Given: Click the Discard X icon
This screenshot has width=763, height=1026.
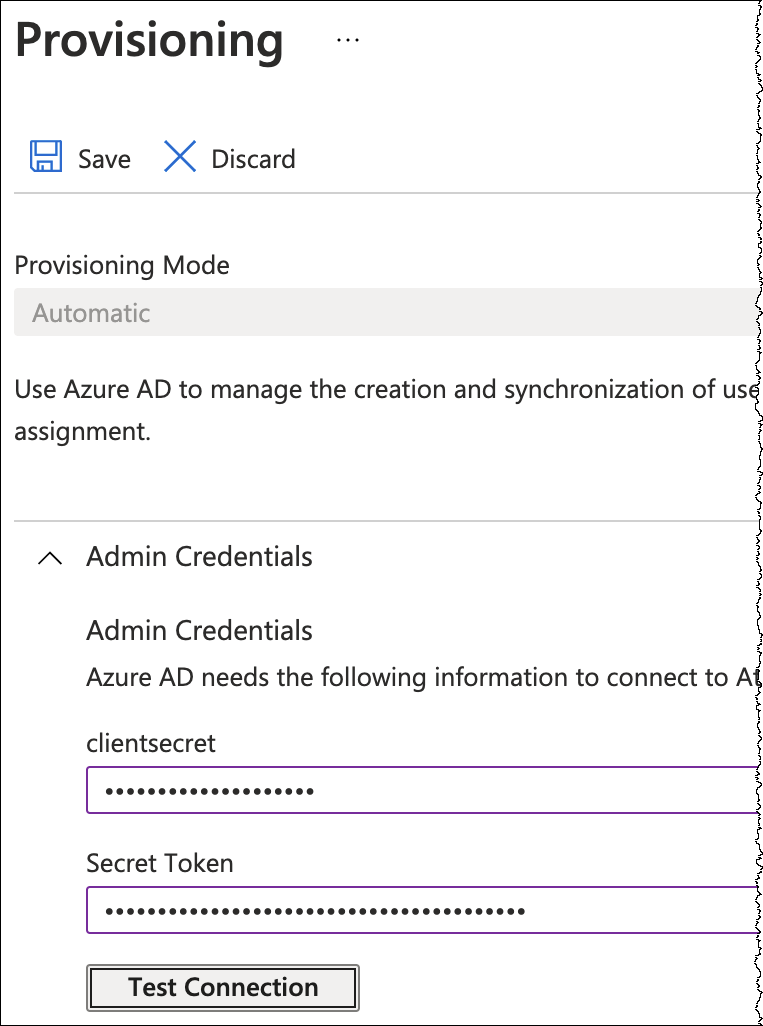Looking at the screenshot, I should tap(180, 158).
